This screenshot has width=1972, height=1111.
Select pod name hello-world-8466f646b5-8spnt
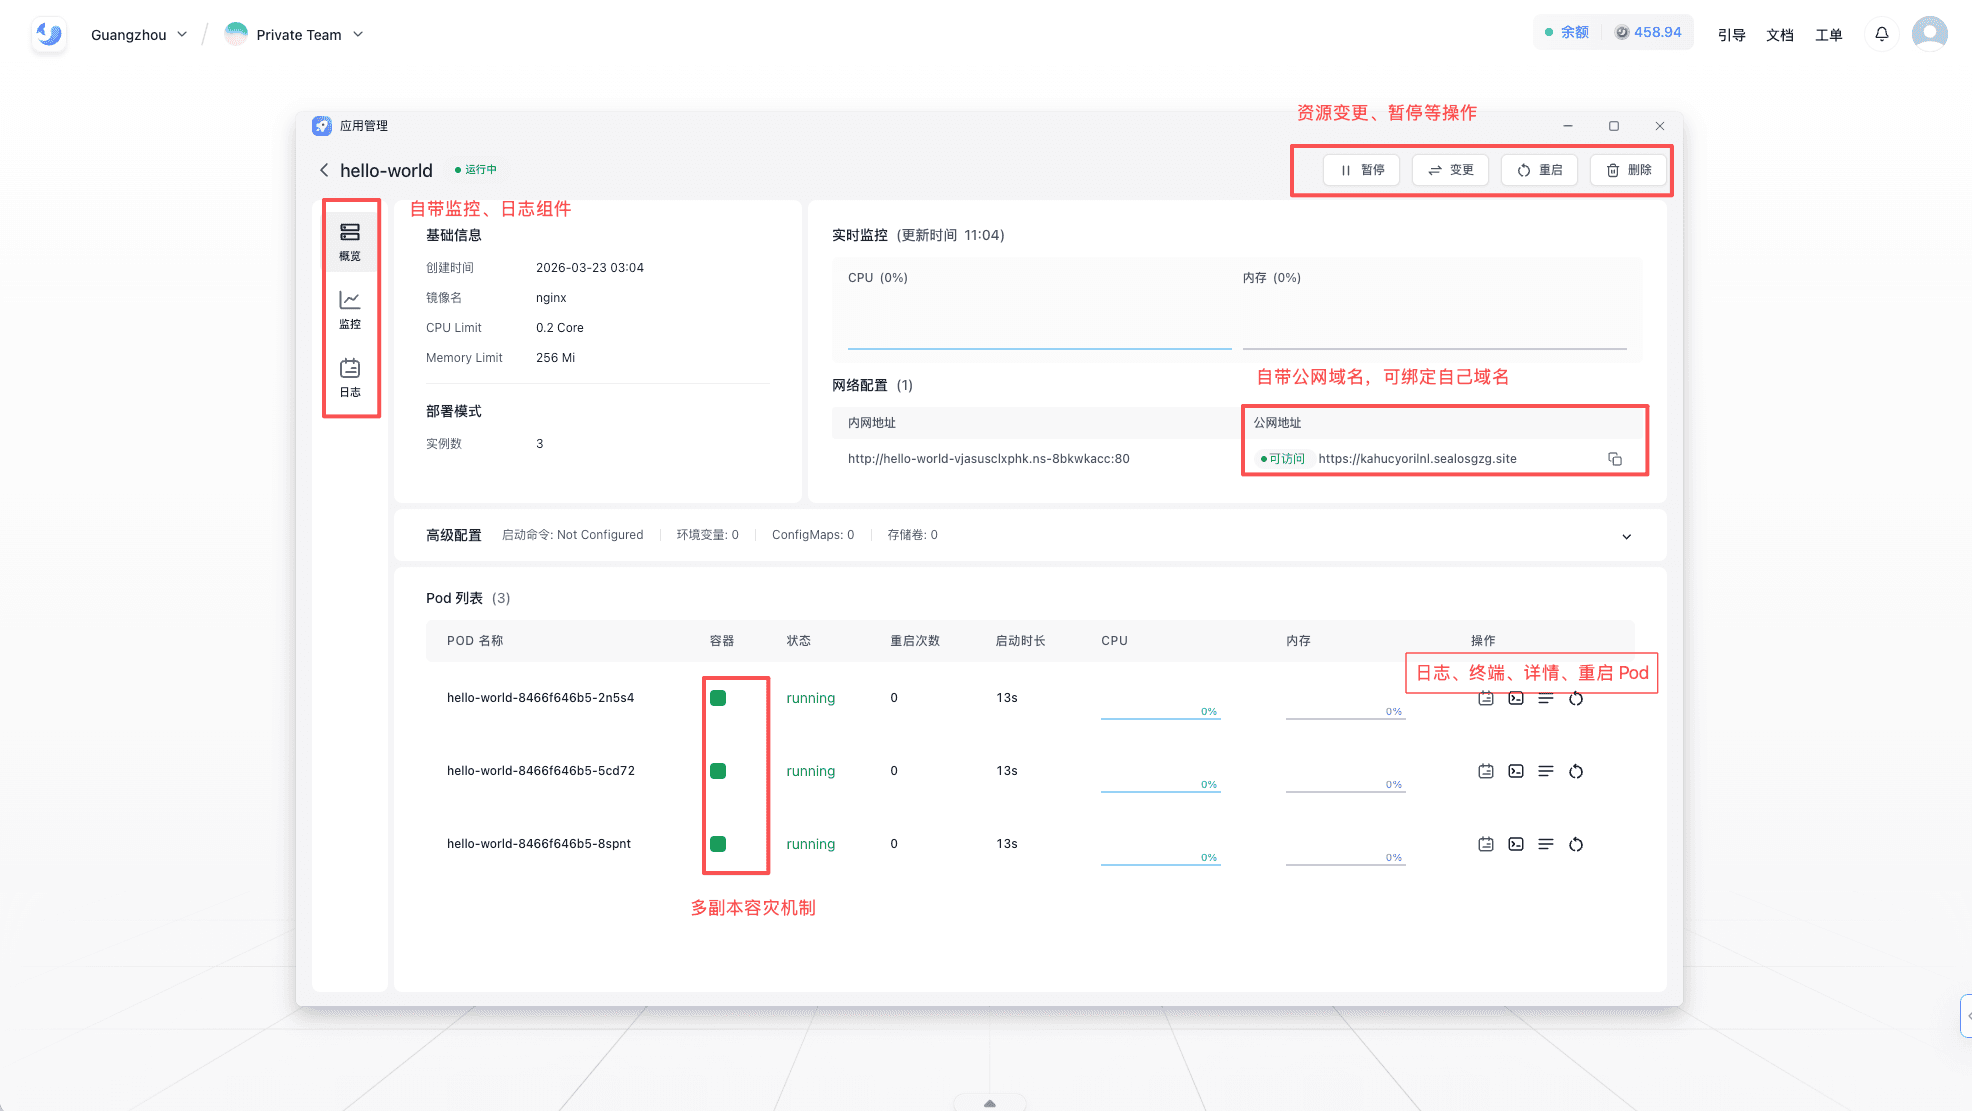pyautogui.click(x=539, y=844)
